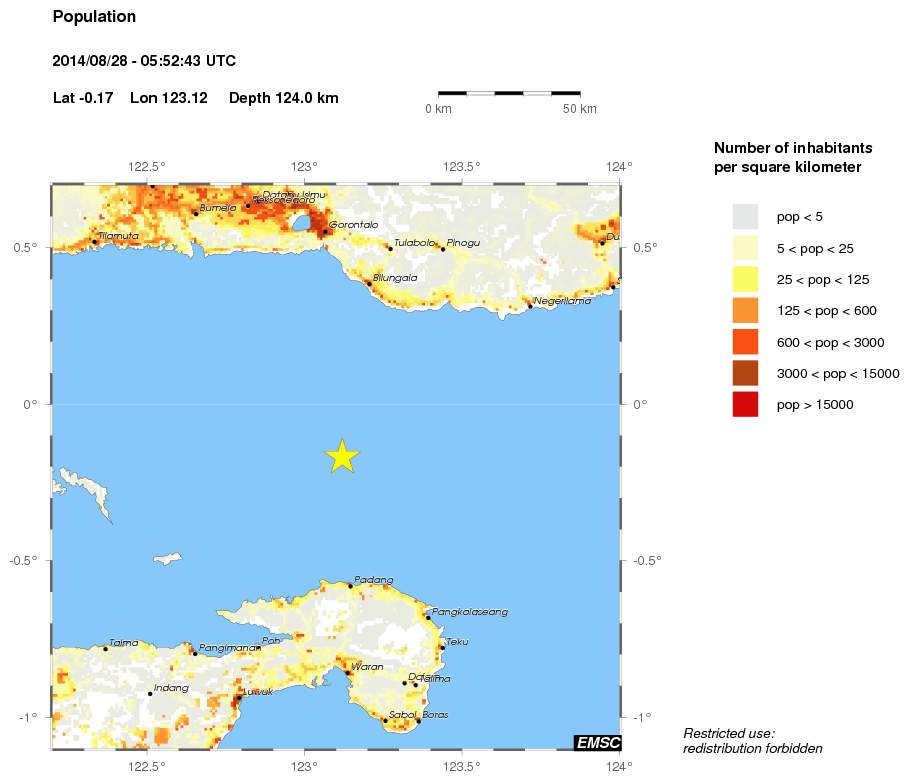Viewport: 910px width, 781px height.
Task: Click the 'Bumela' city label
Action: [x=218, y=208]
